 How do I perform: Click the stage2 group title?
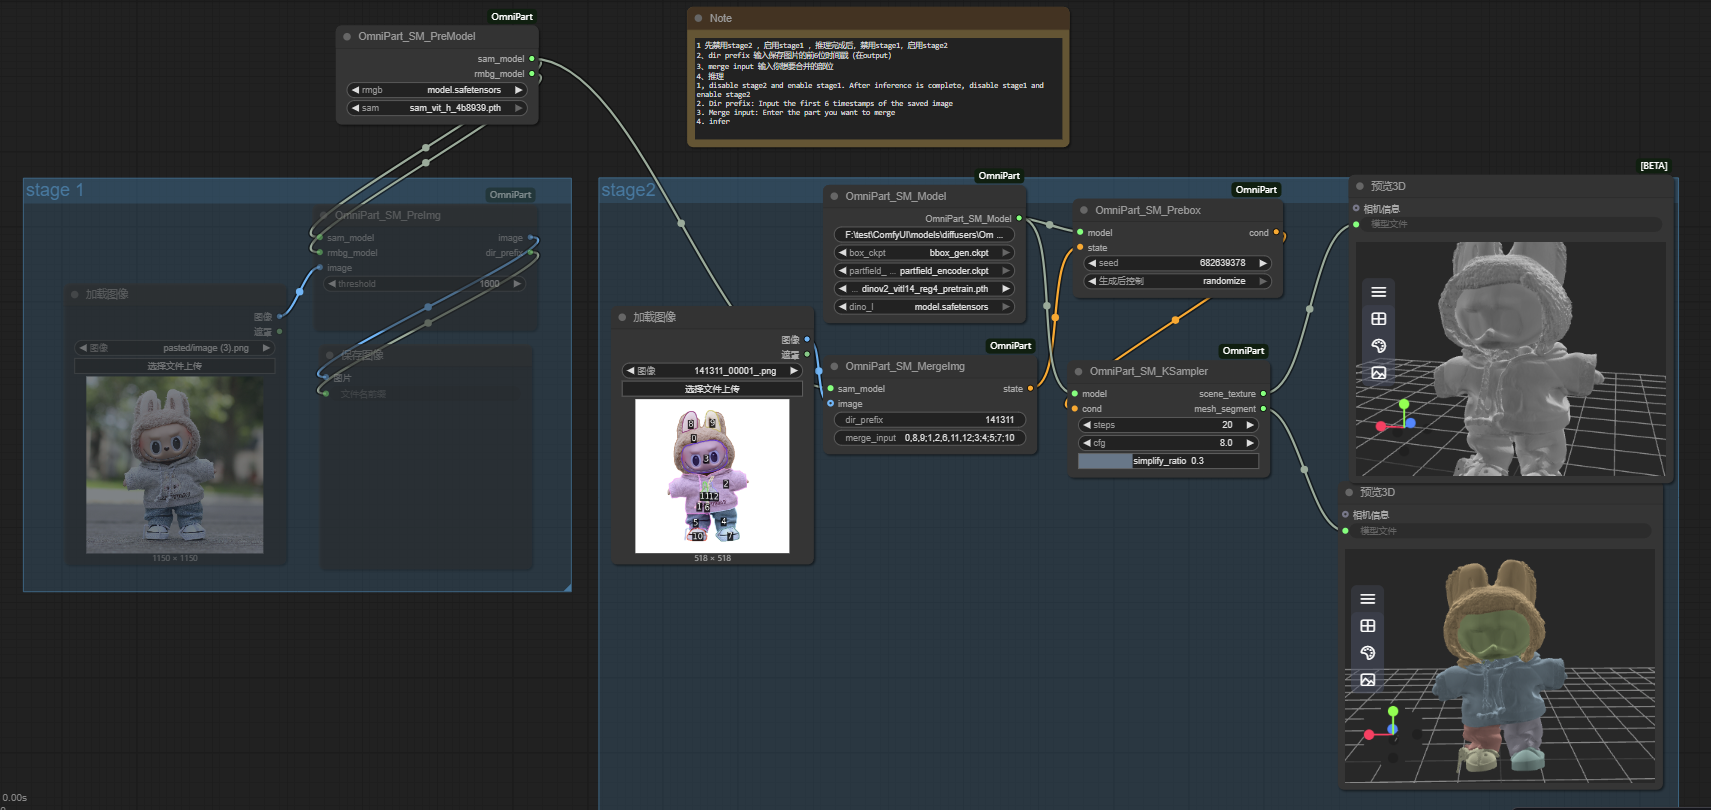pos(628,190)
